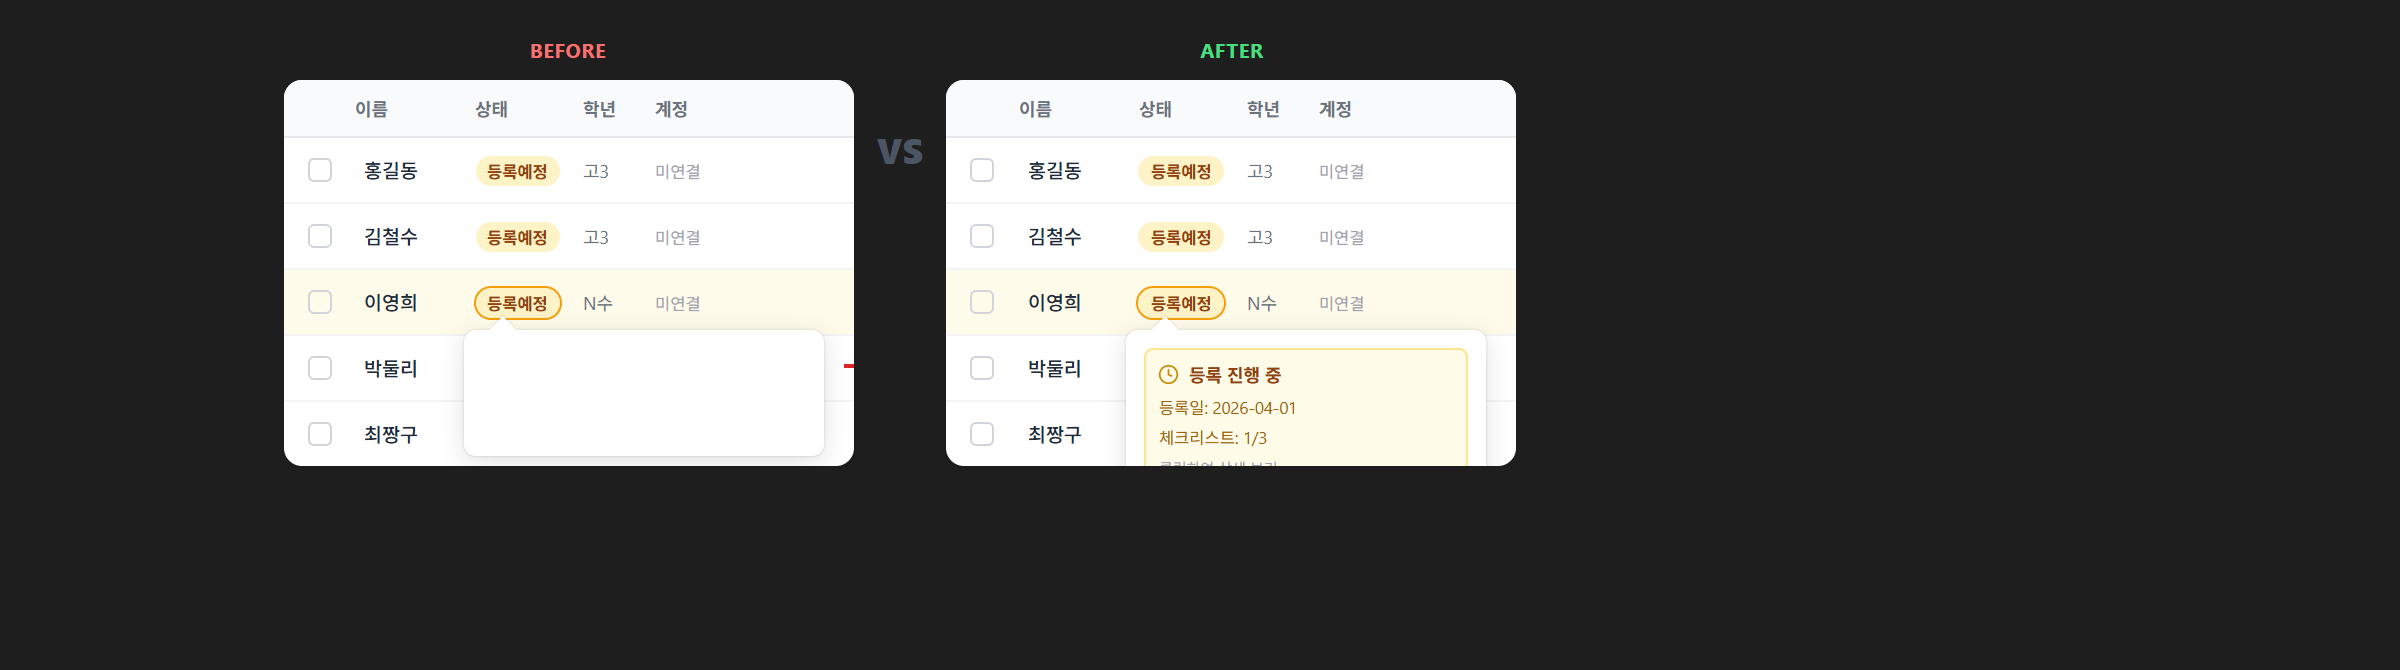The image size is (2400, 670).
Task: Click the clock icon in the tooltip
Action: tap(1170, 374)
